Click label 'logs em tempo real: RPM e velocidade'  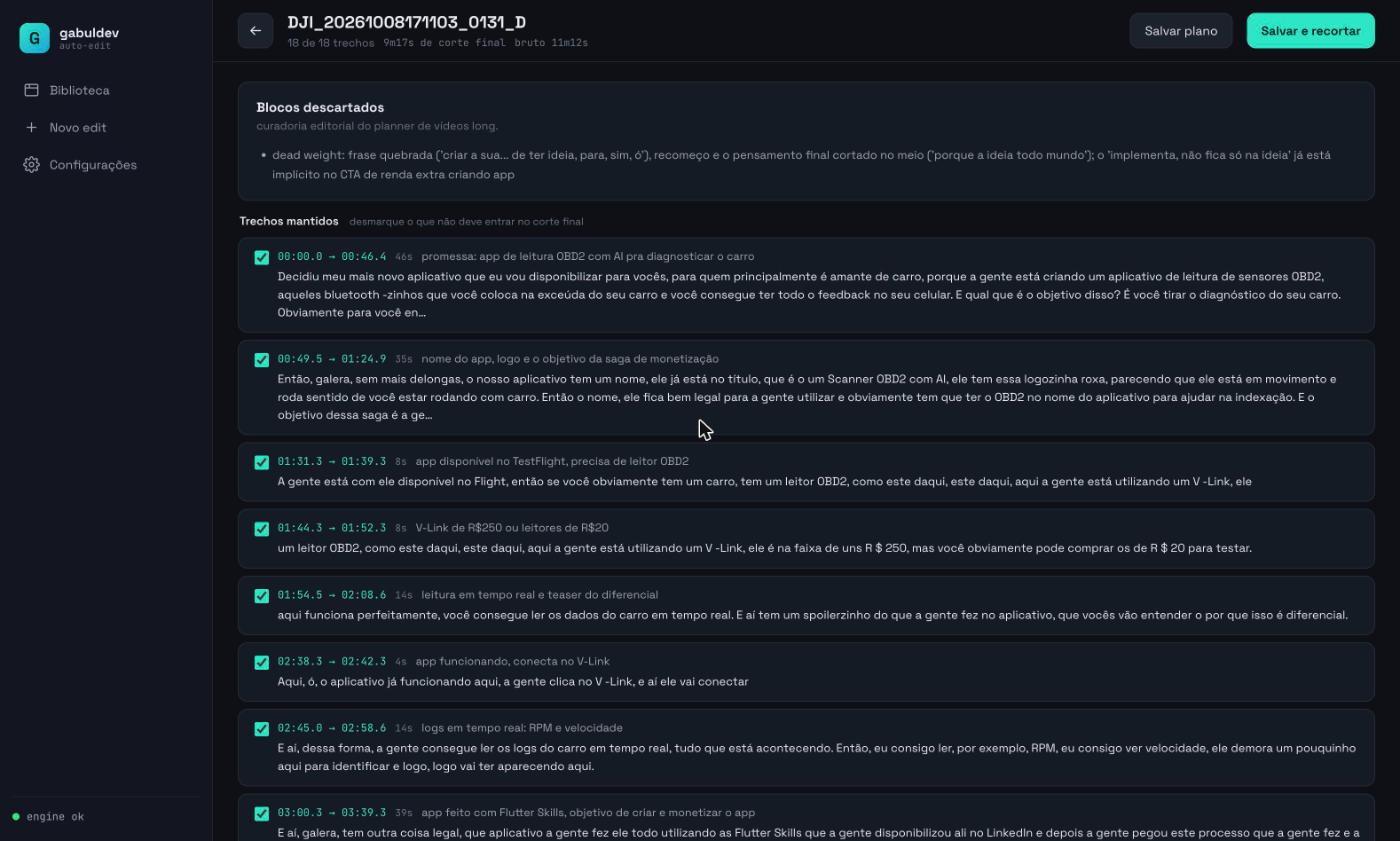click(x=522, y=728)
